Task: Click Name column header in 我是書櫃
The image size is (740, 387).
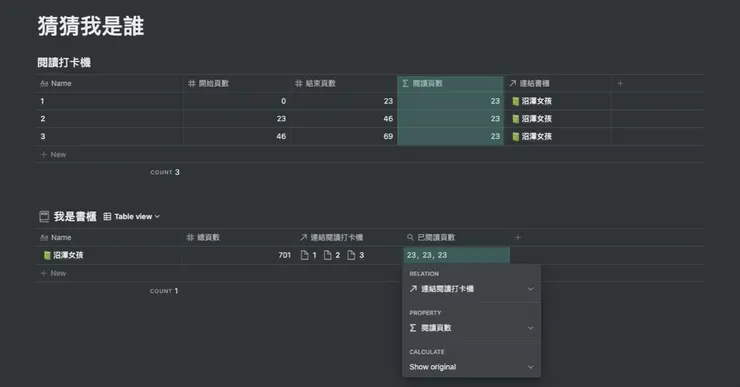Action: (x=109, y=237)
